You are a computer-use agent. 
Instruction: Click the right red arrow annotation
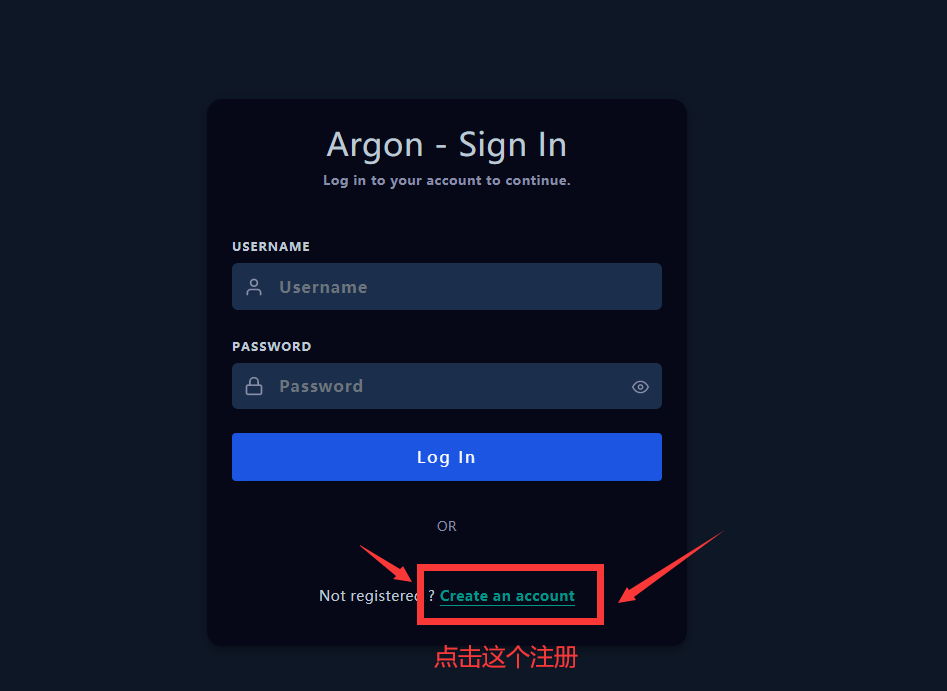click(670, 567)
